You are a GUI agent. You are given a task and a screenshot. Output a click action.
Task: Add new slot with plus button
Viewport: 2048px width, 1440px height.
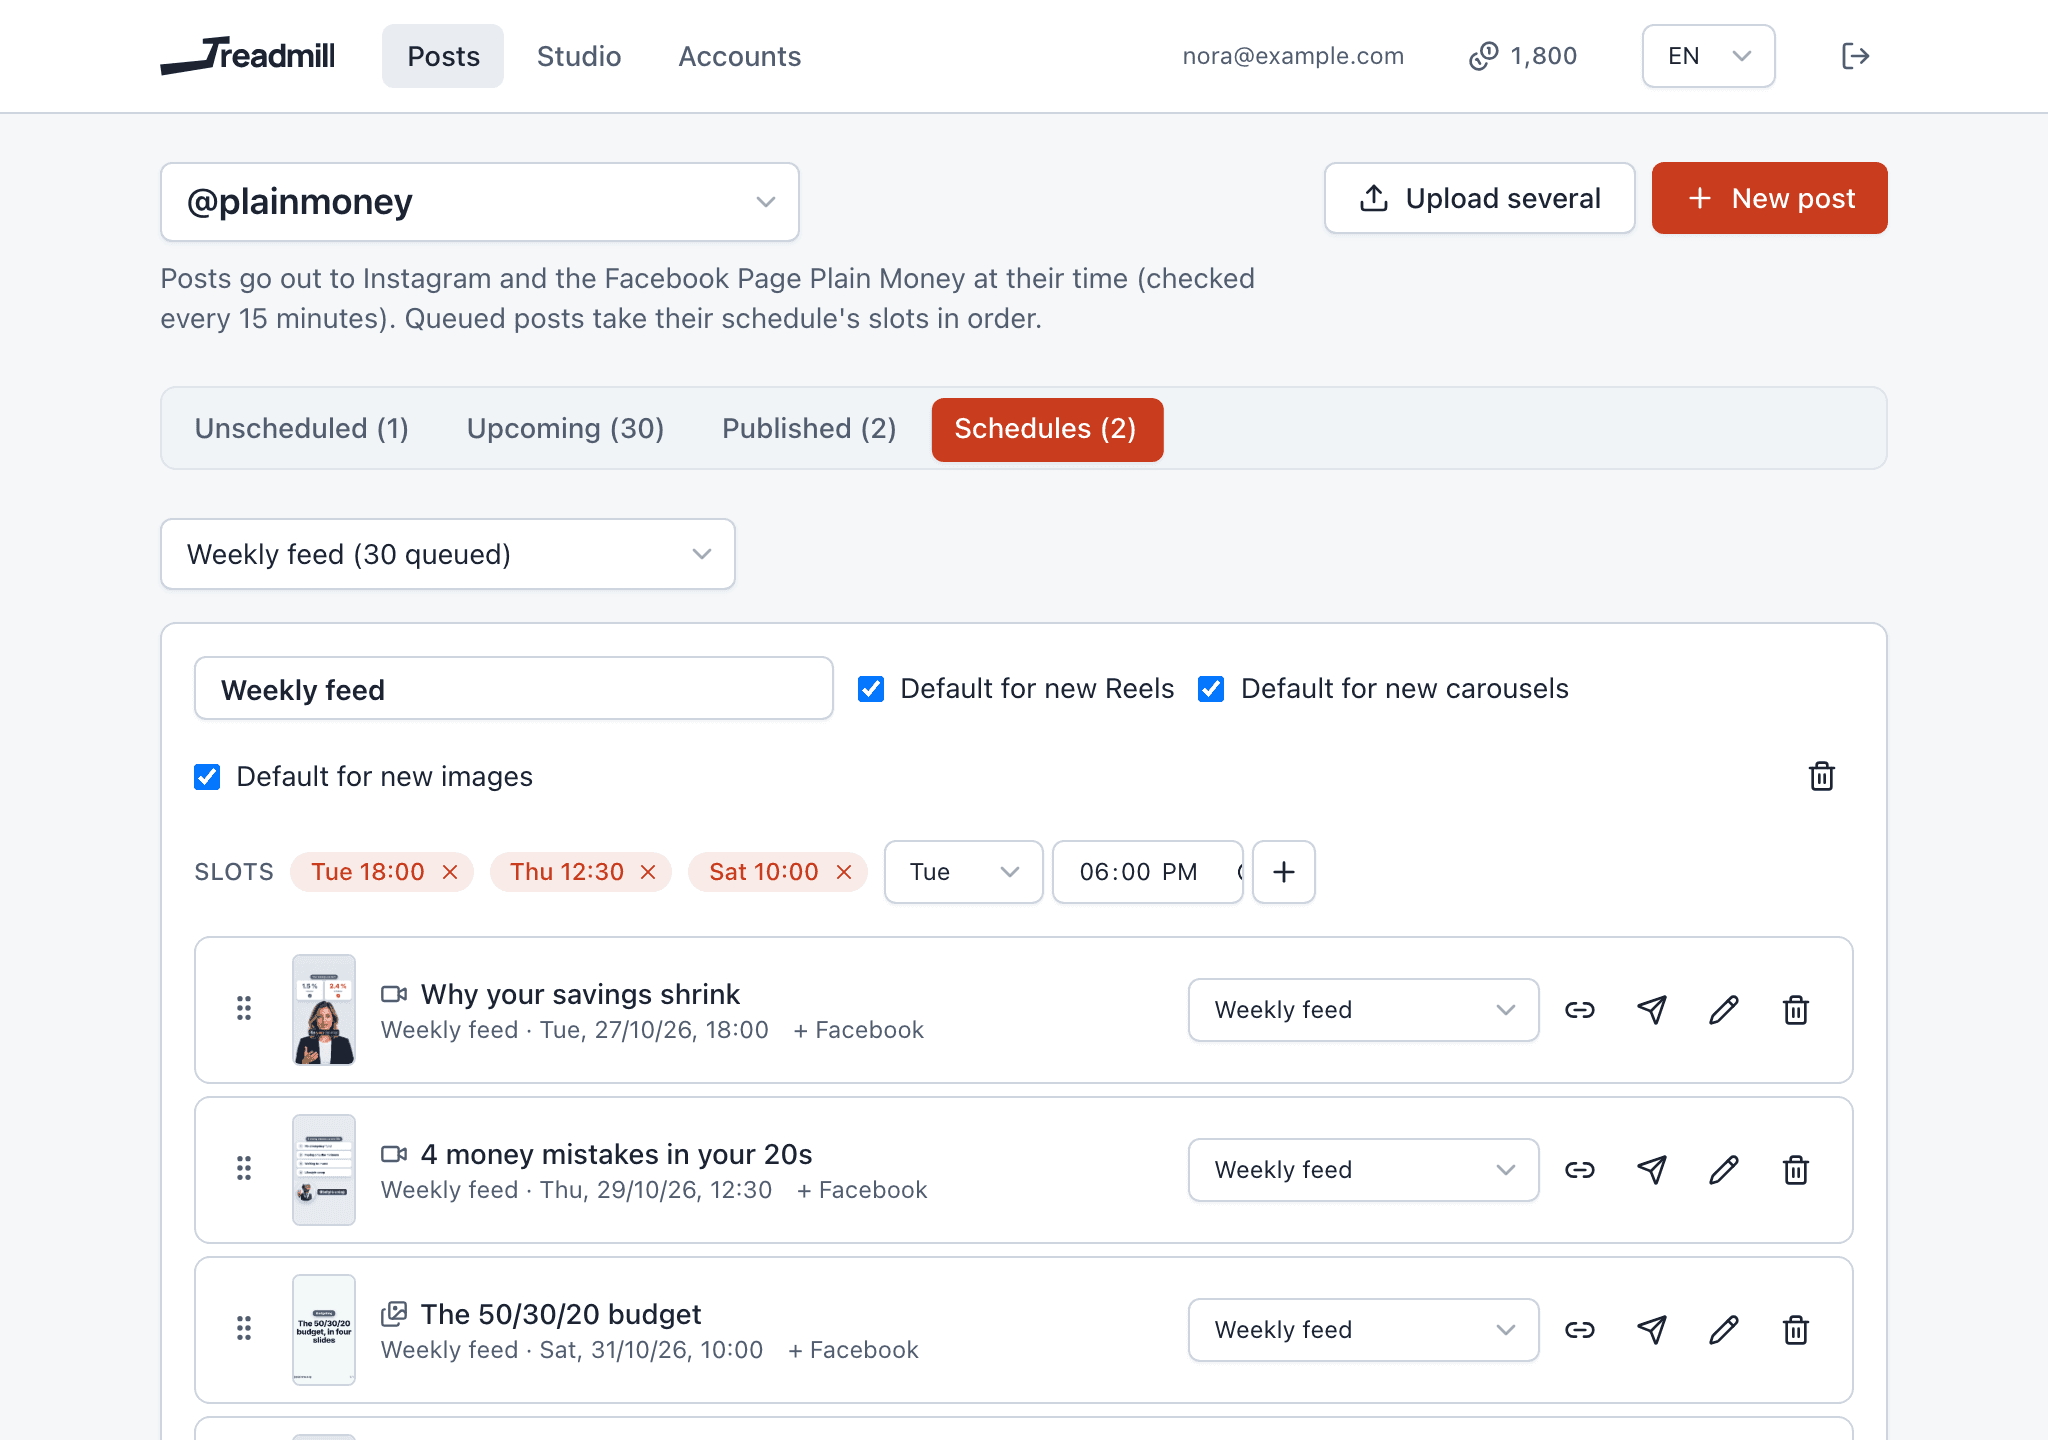click(x=1284, y=872)
